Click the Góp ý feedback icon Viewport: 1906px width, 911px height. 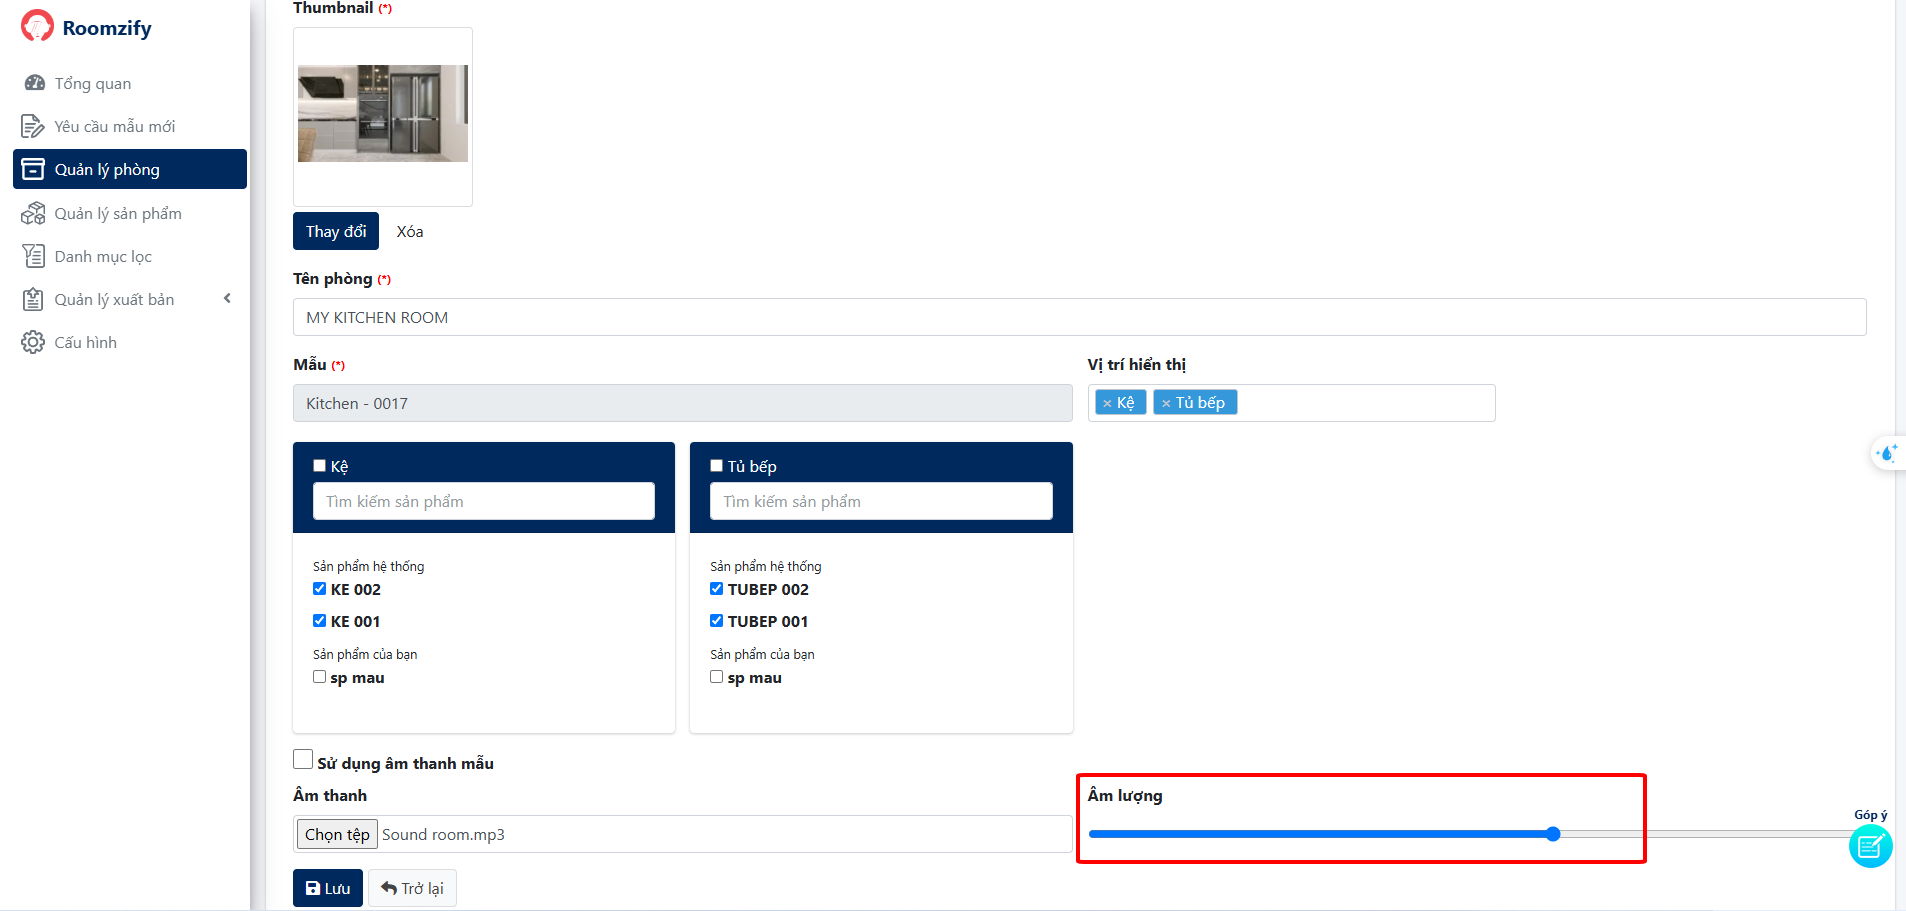point(1870,848)
